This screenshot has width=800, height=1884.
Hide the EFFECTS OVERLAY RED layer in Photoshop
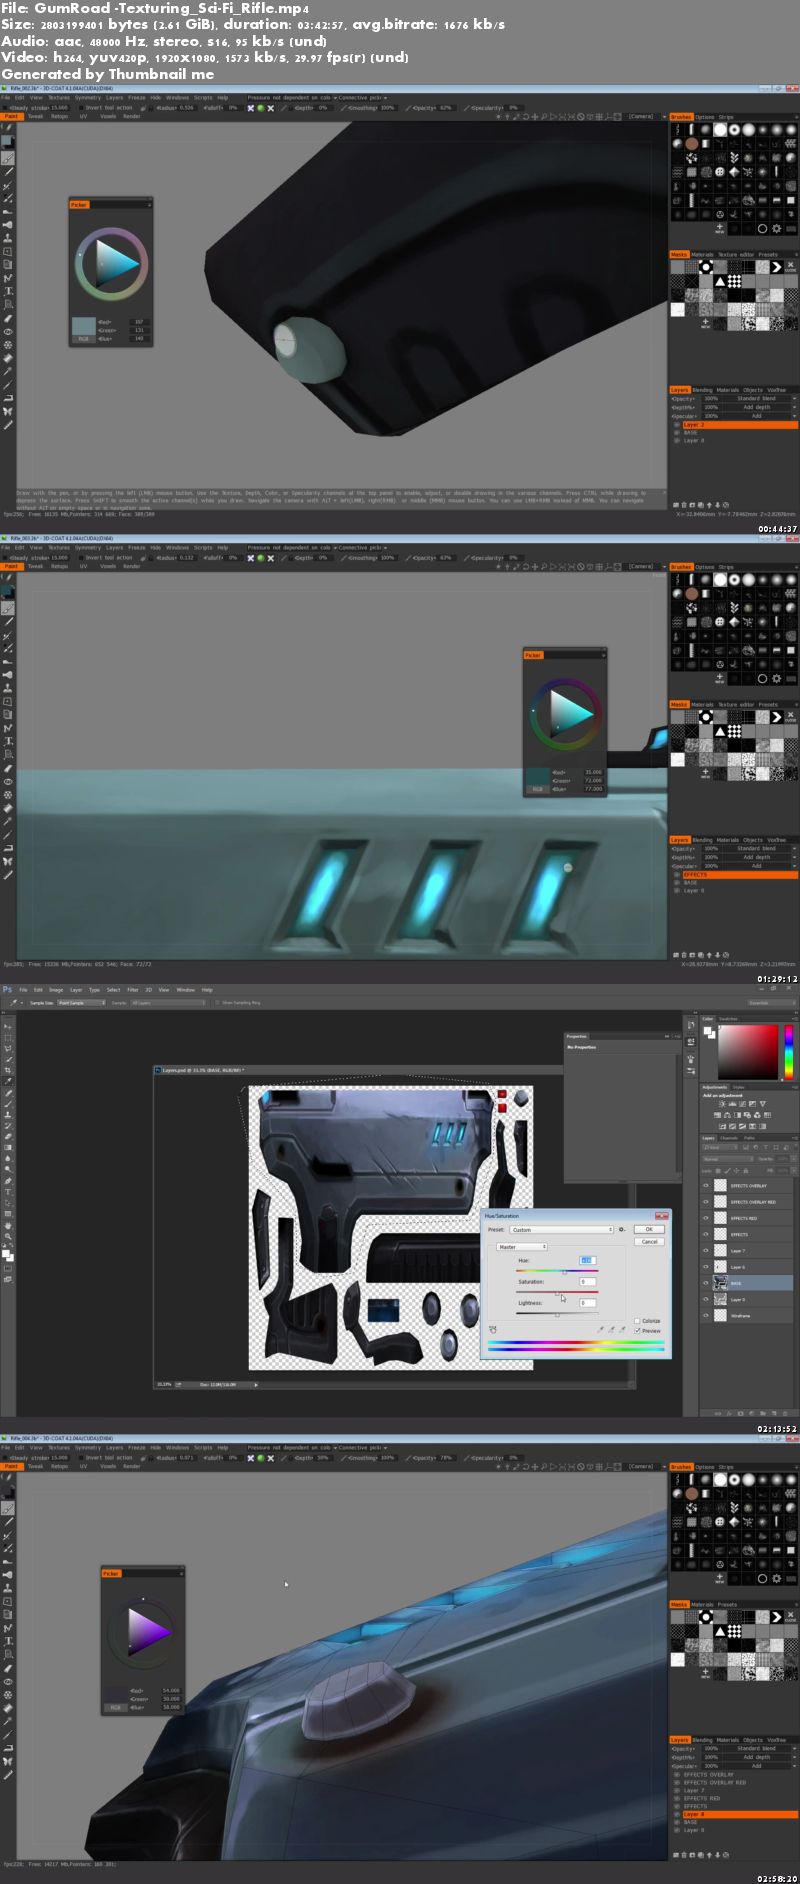706,1202
